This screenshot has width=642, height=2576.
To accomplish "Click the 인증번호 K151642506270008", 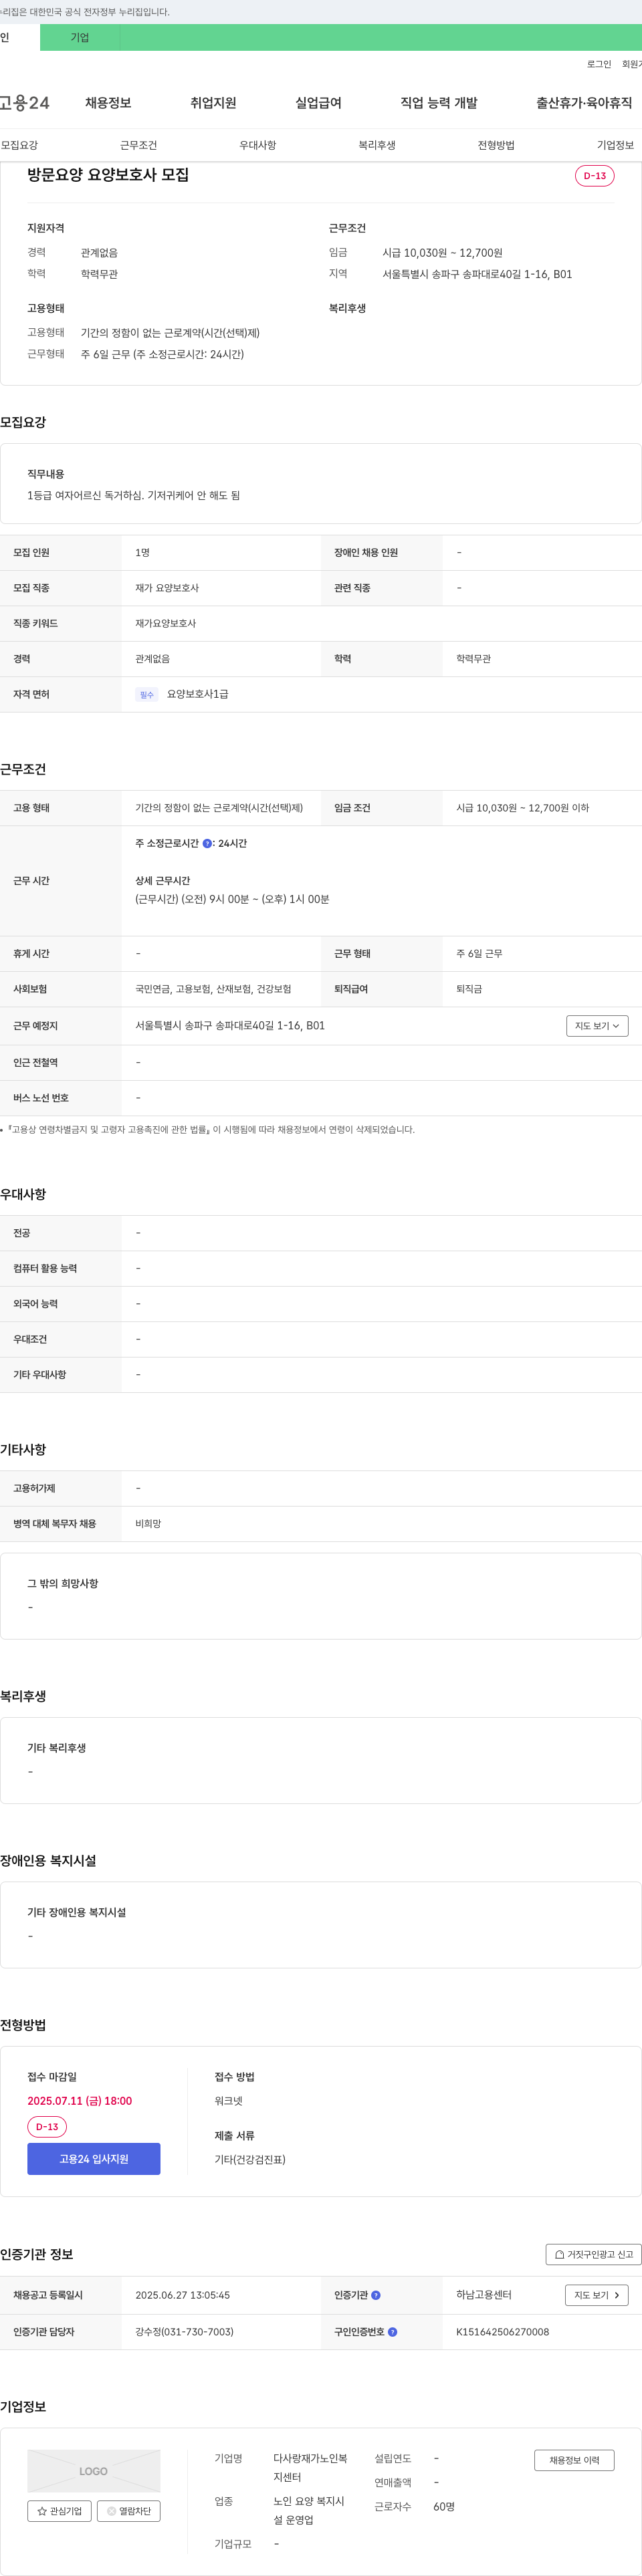I will tap(503, 2332).
